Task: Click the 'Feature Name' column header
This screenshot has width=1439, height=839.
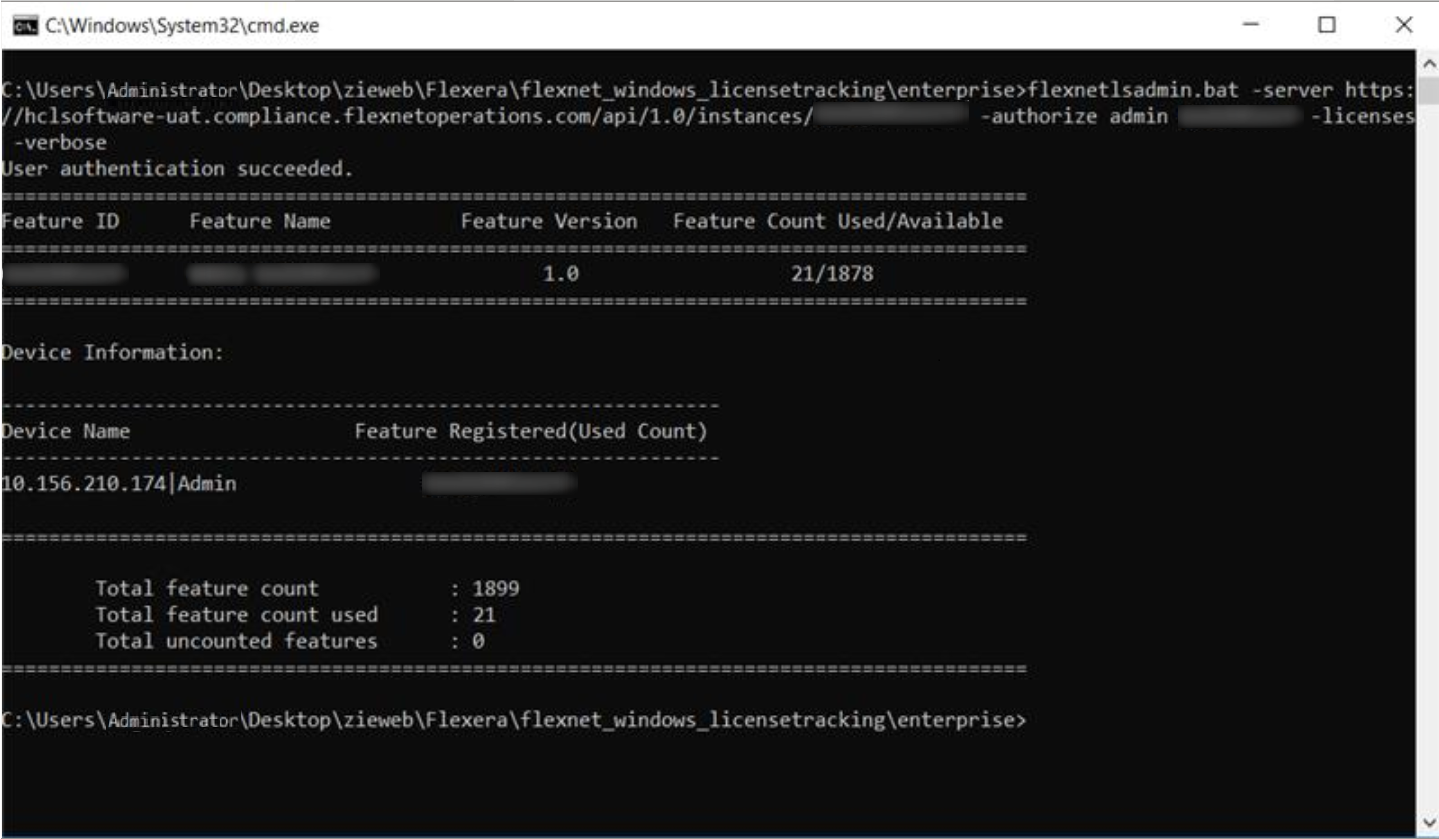Action: (260, 222)
